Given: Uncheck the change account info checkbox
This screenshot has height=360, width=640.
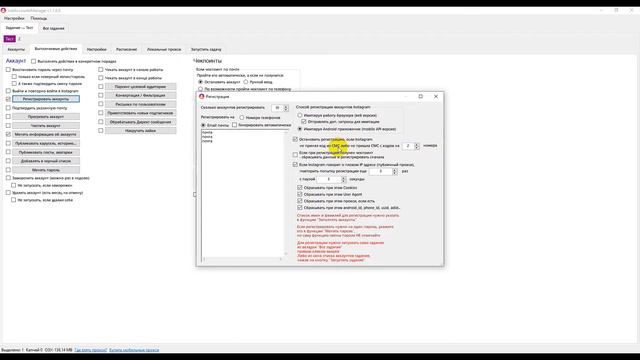Looking at the screenshot, I should pyautogui.click(x=8, y=134).
